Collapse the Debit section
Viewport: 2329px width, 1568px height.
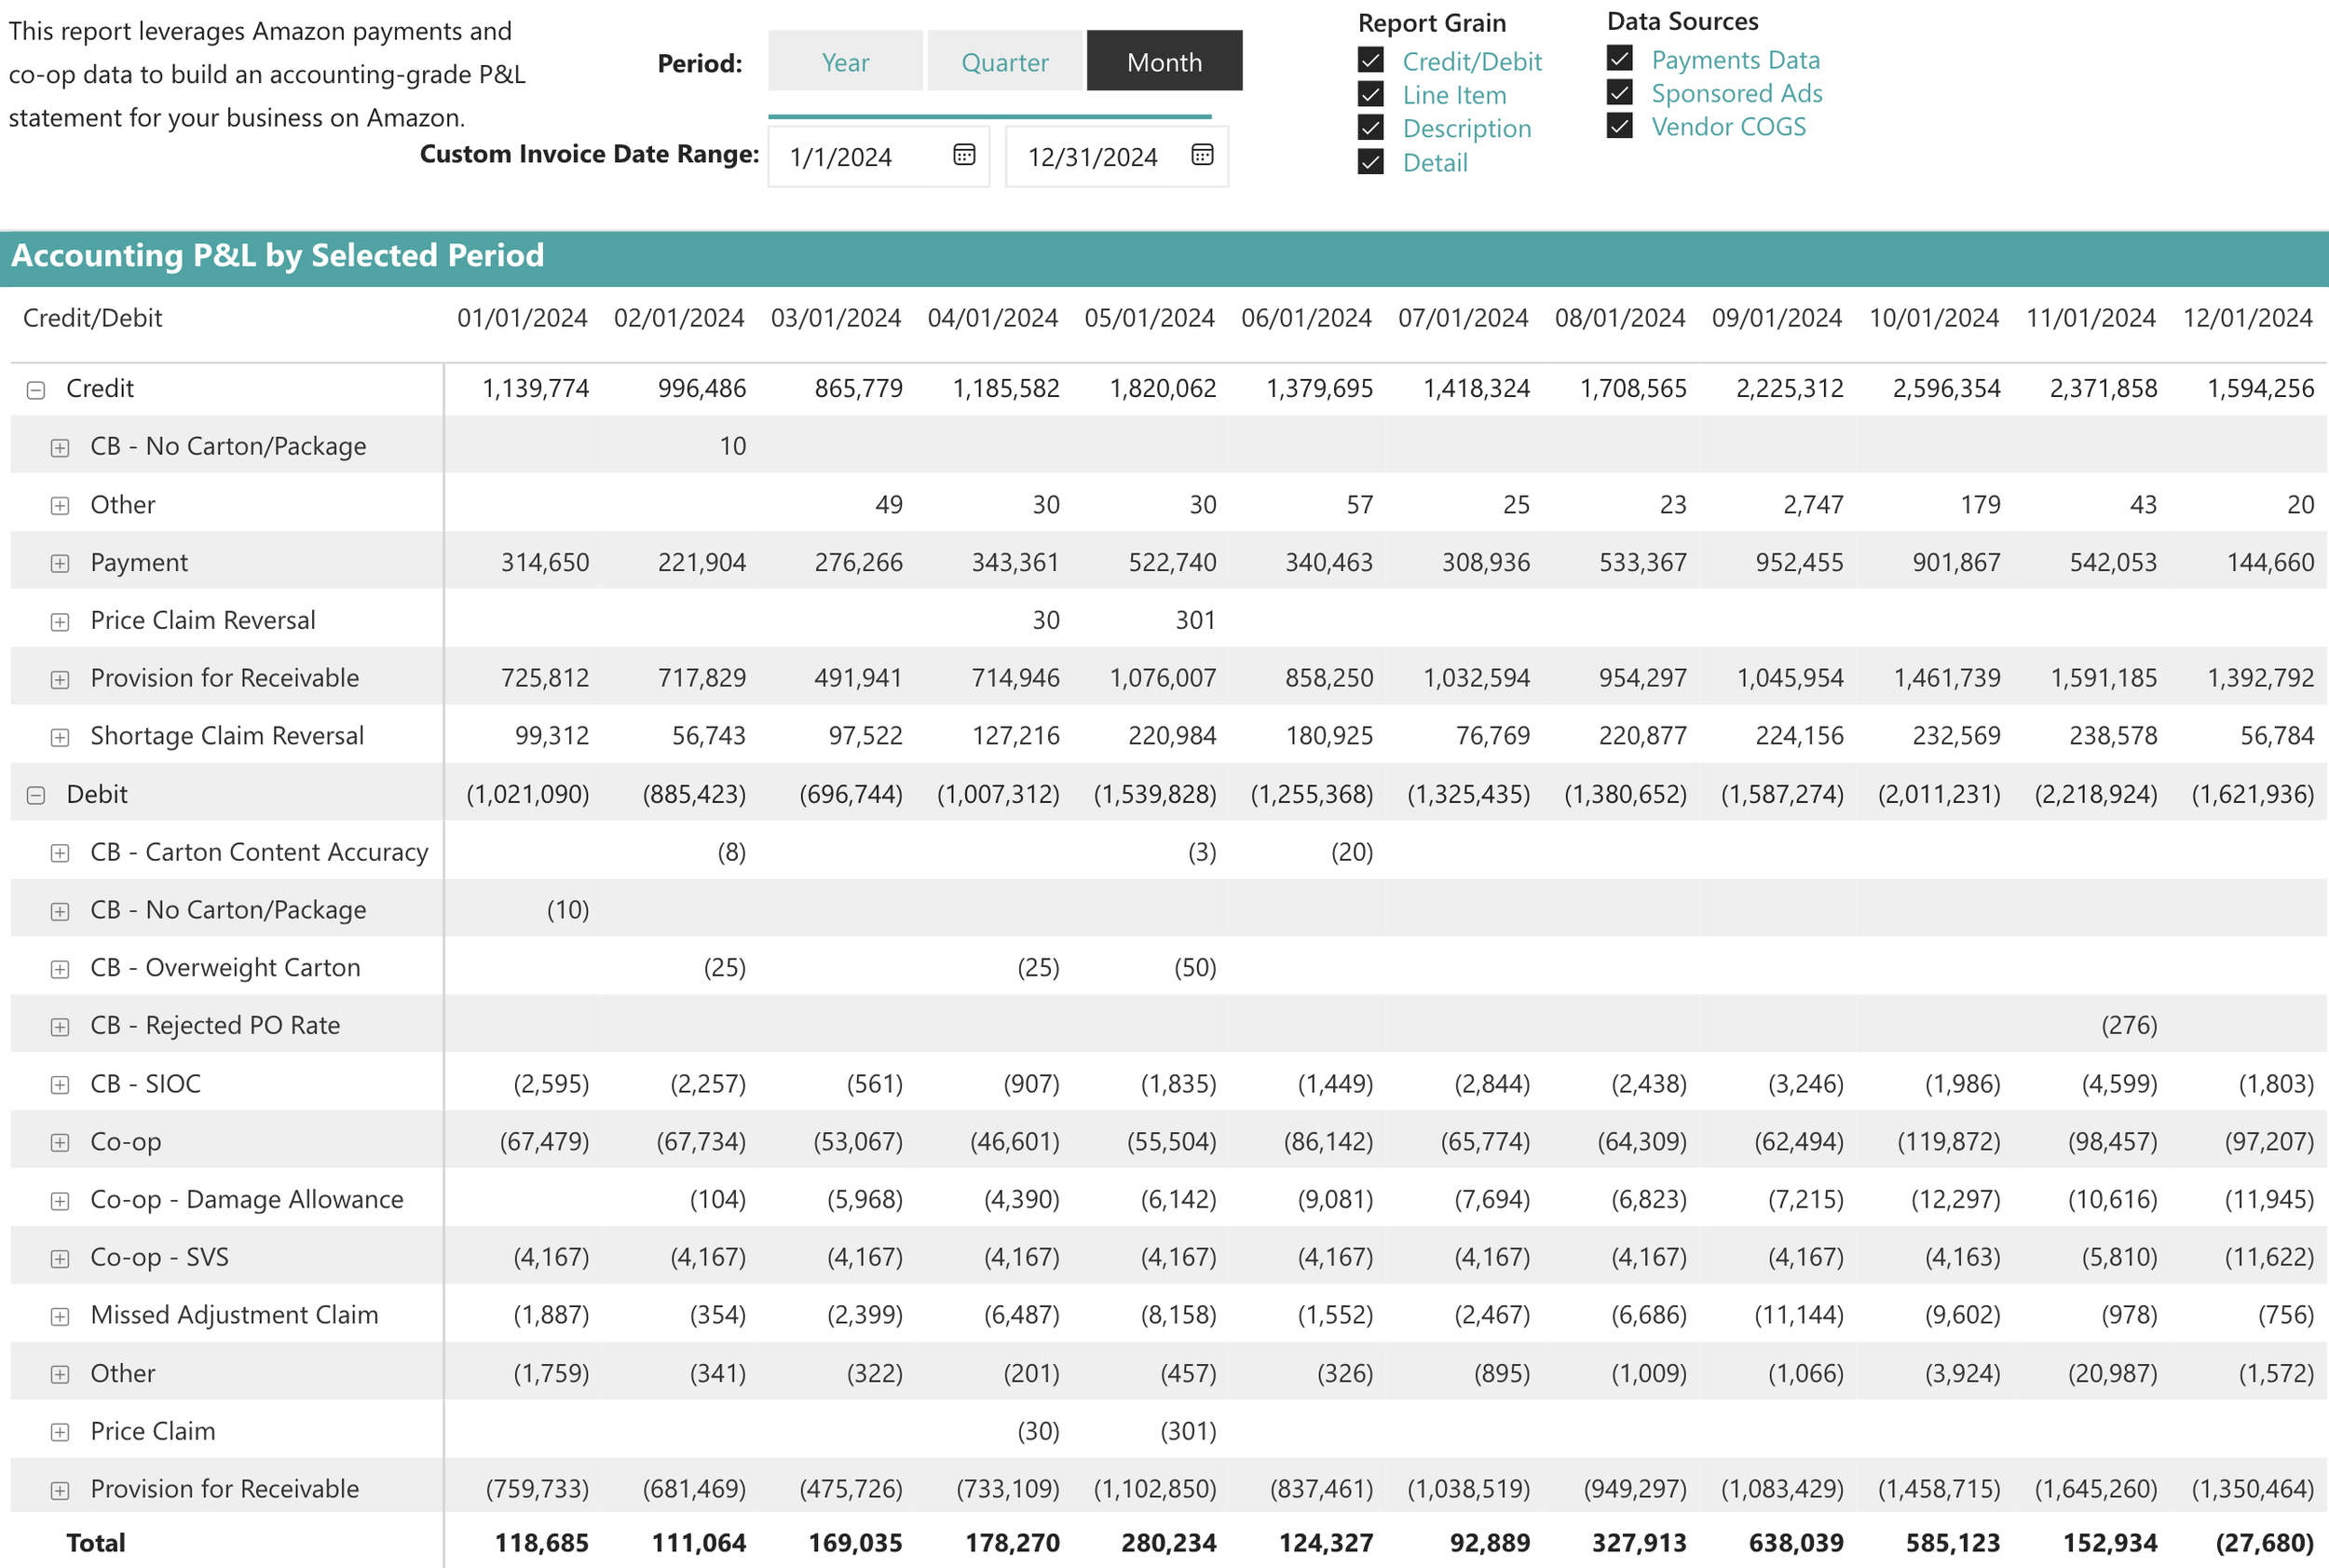coord(36,793)
